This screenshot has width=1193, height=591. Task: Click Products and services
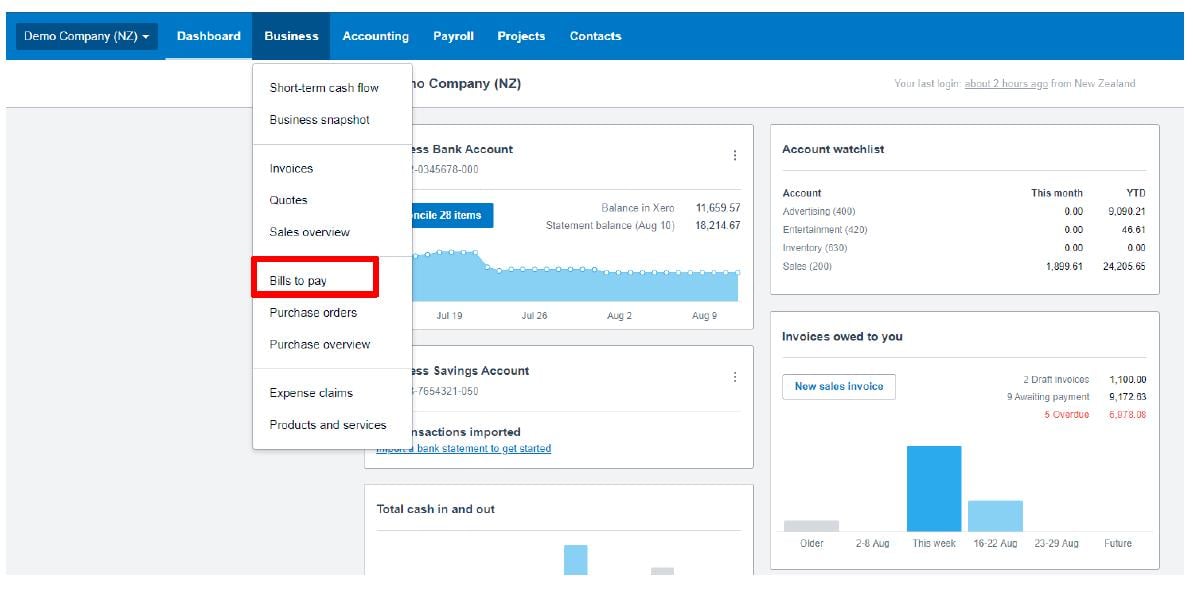(327, 425)
